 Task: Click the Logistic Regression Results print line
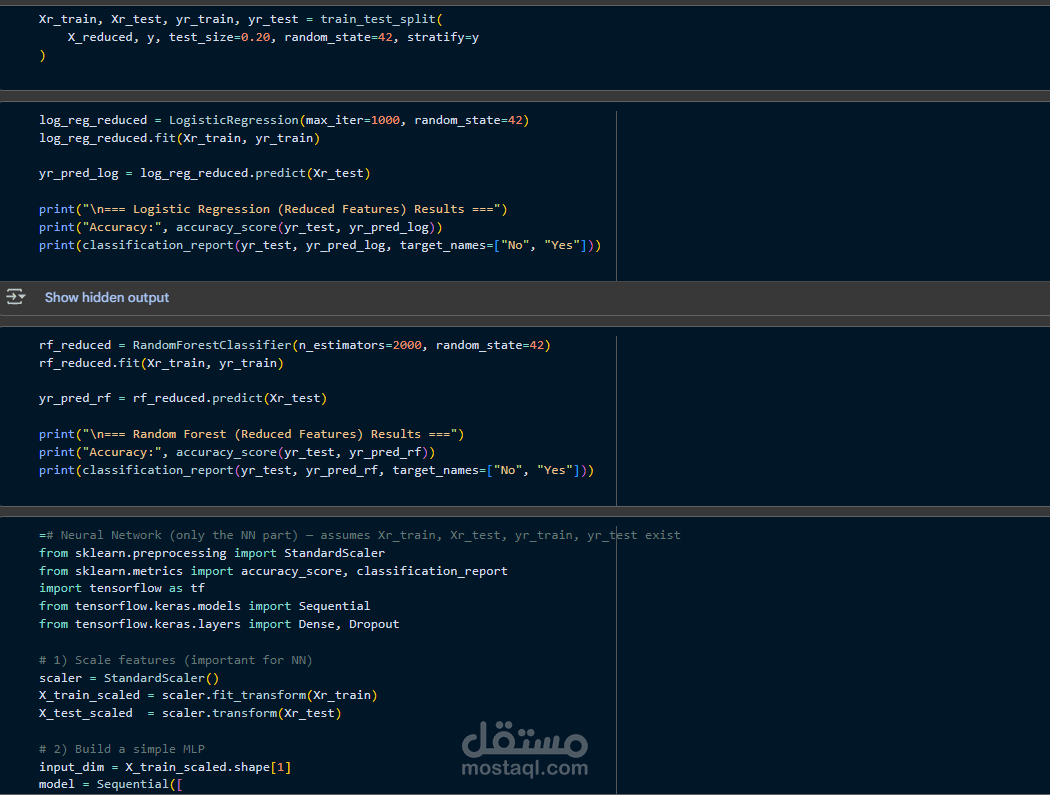pos(273,209)
